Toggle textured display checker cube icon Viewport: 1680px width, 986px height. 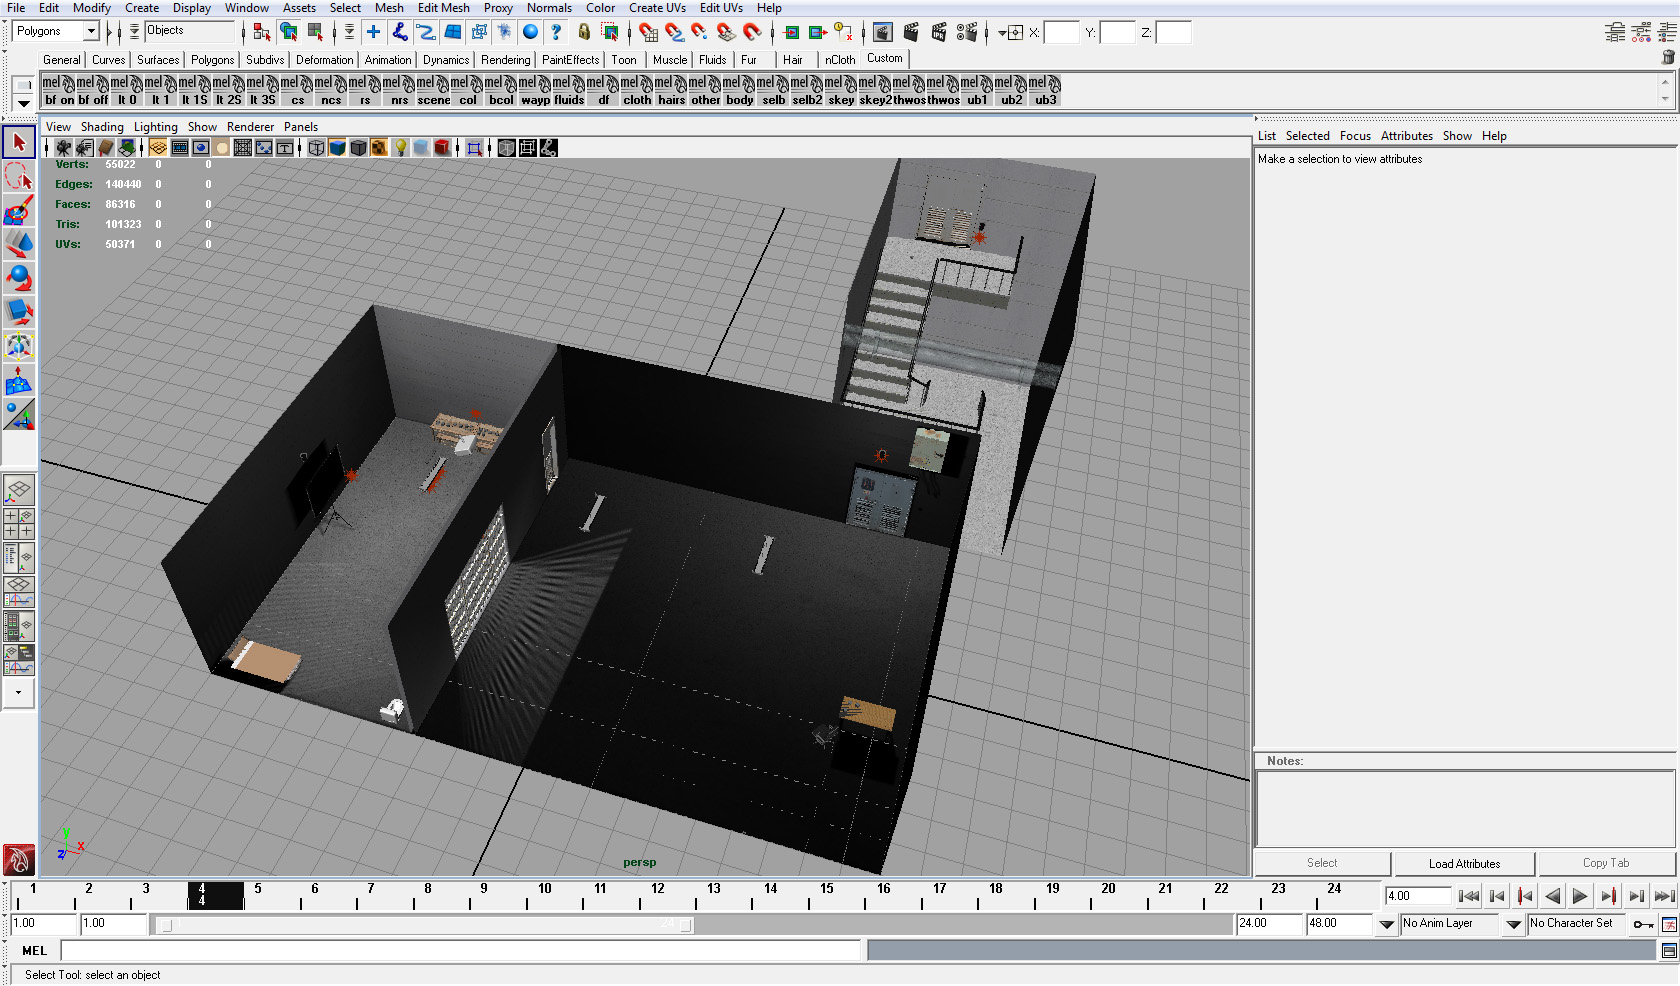(x=380, y=148)
